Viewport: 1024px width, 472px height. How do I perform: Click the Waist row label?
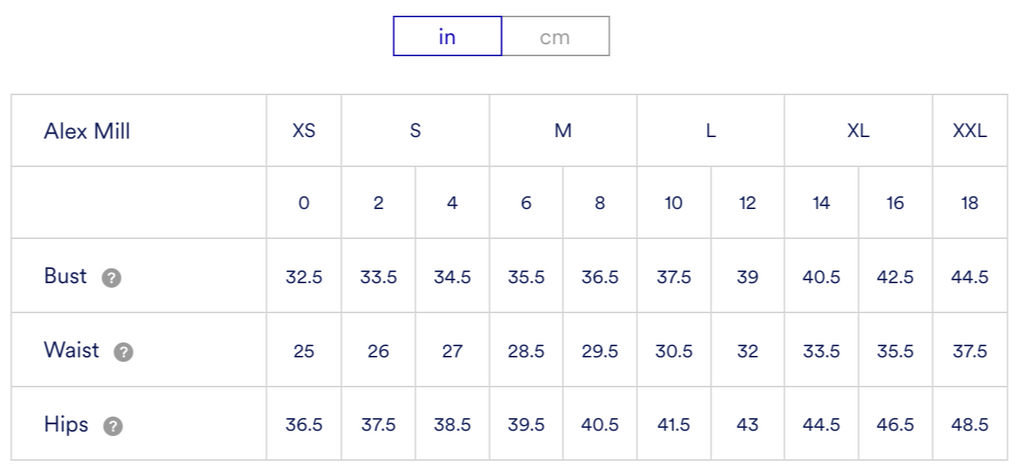tap(71, 350)
